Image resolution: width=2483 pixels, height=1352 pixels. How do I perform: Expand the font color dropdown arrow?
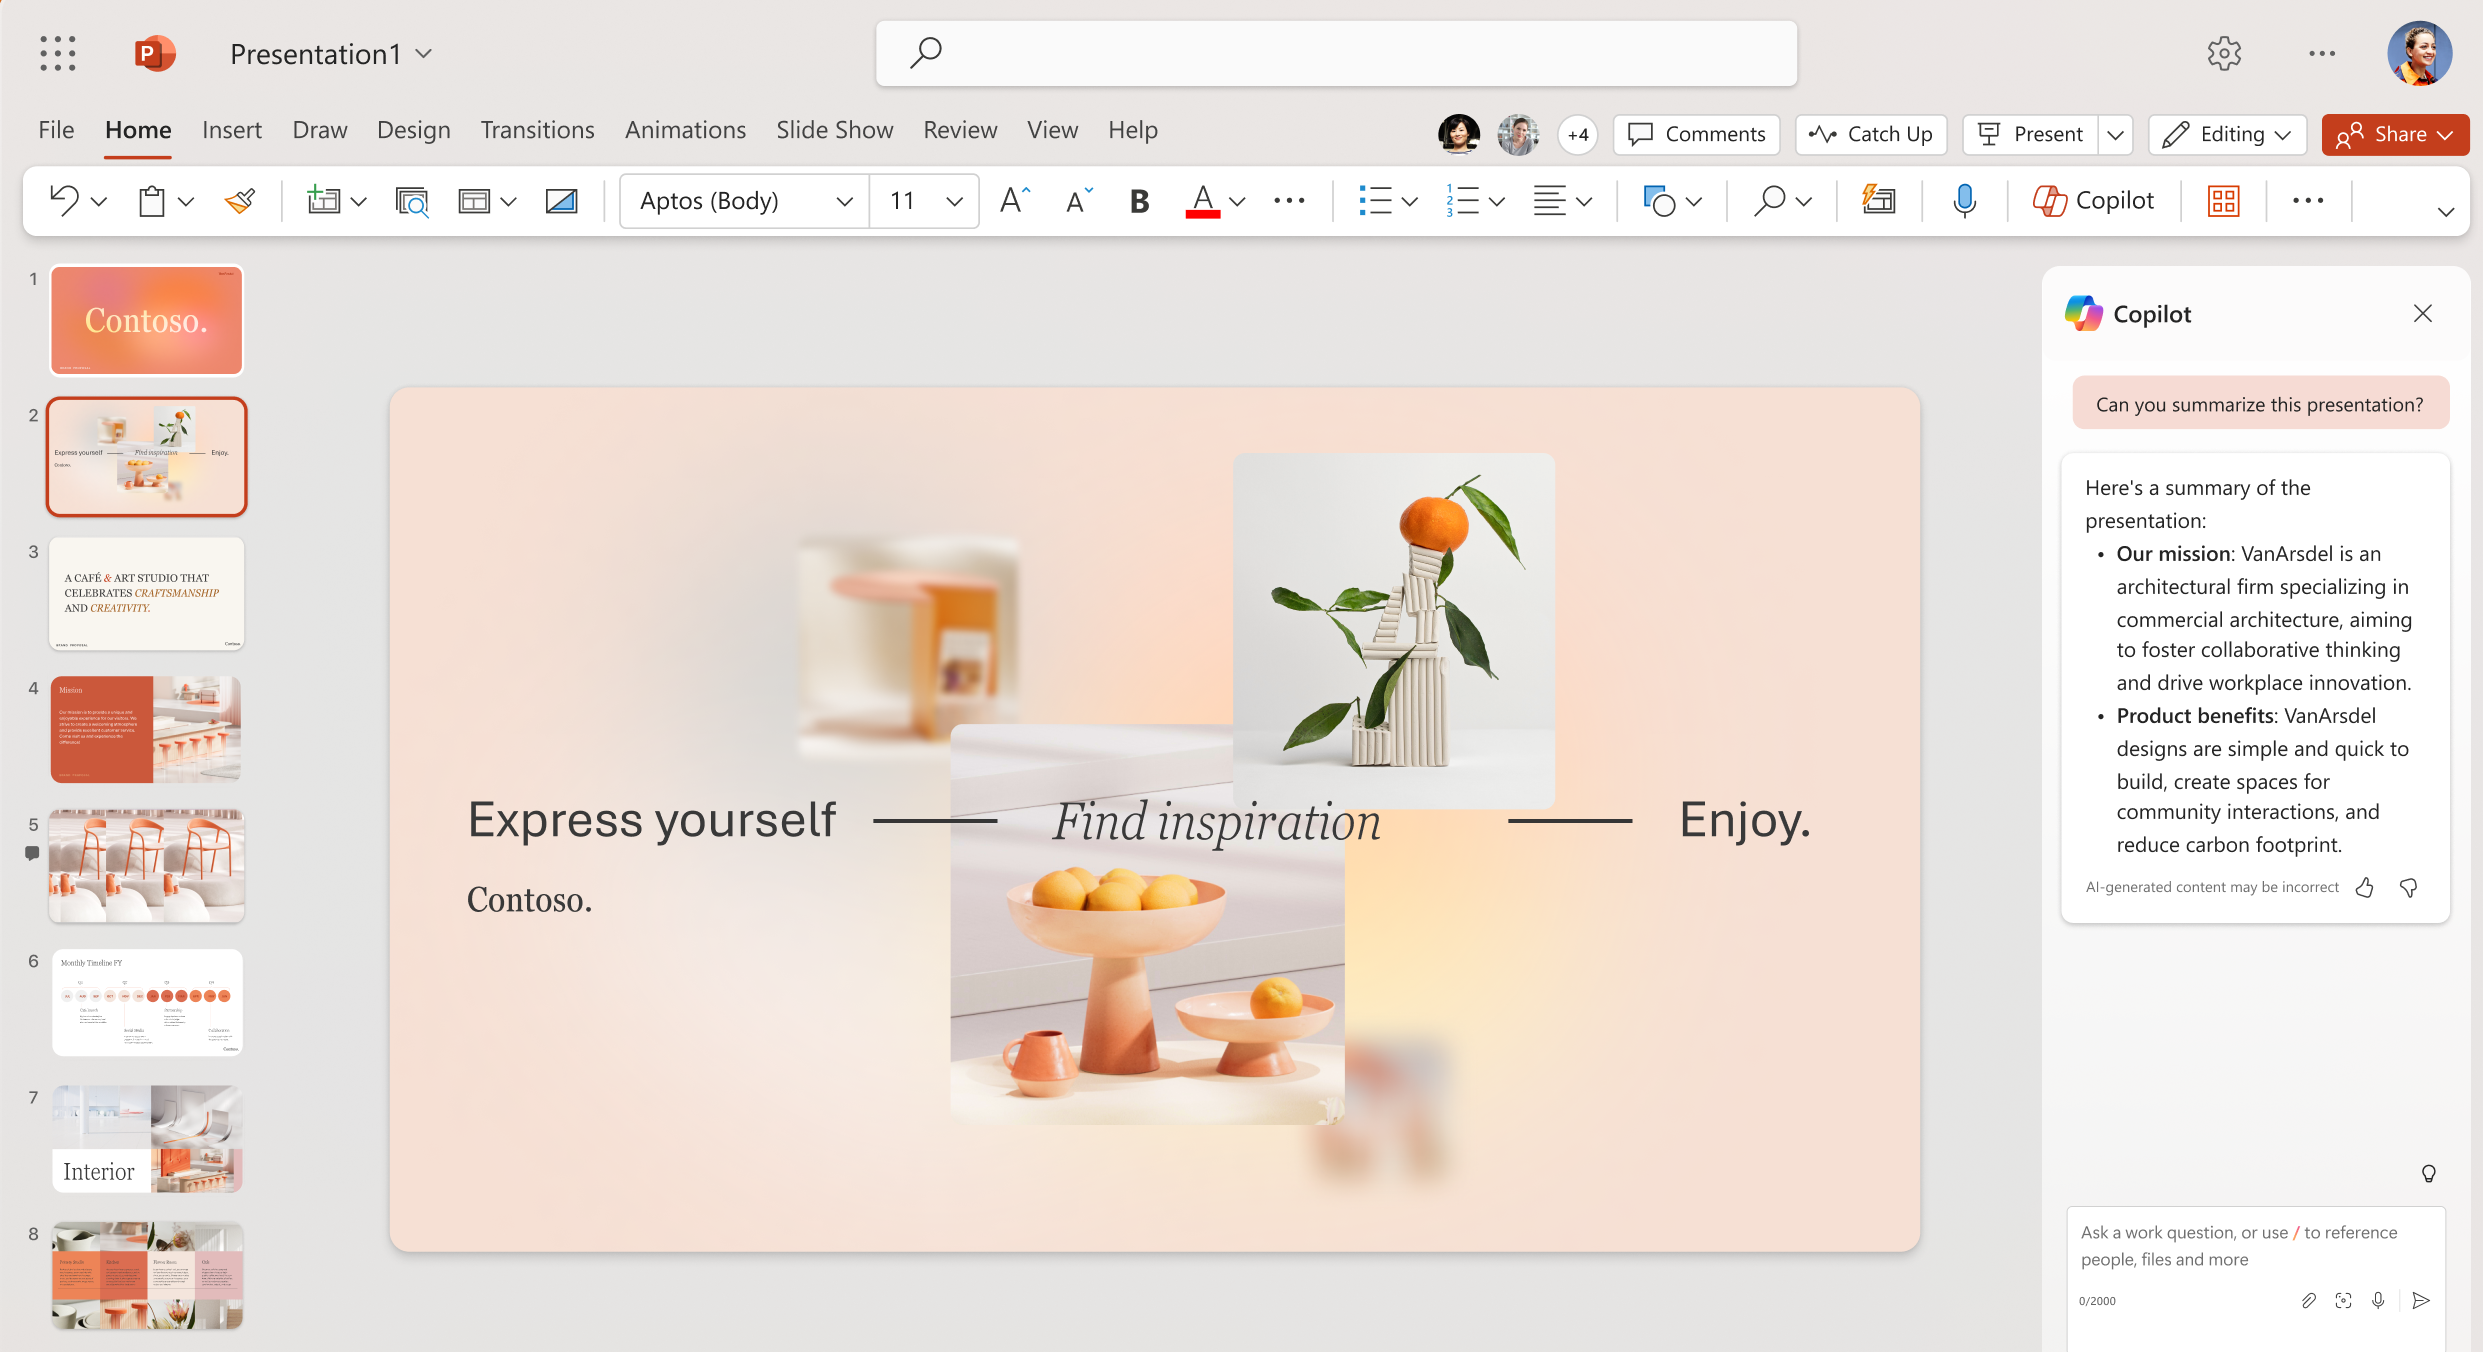(1238, 201)
